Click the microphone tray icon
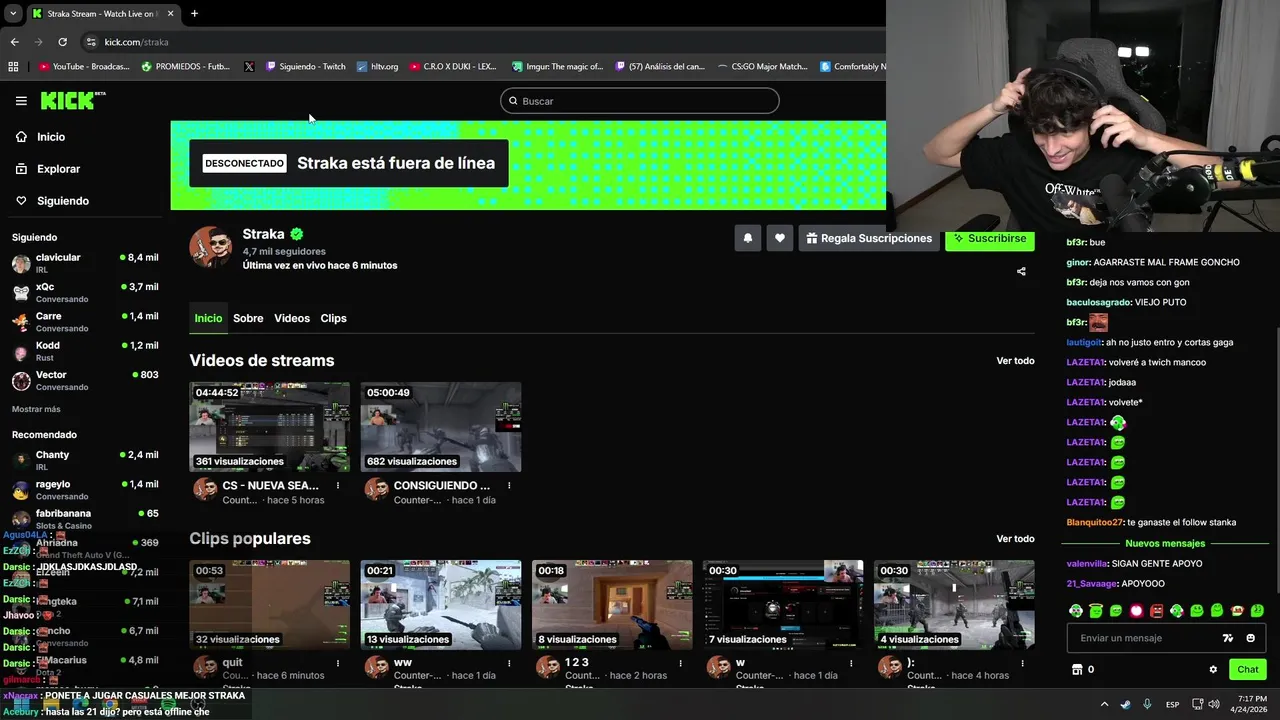1280x720 pixels. coord(1147,704)
